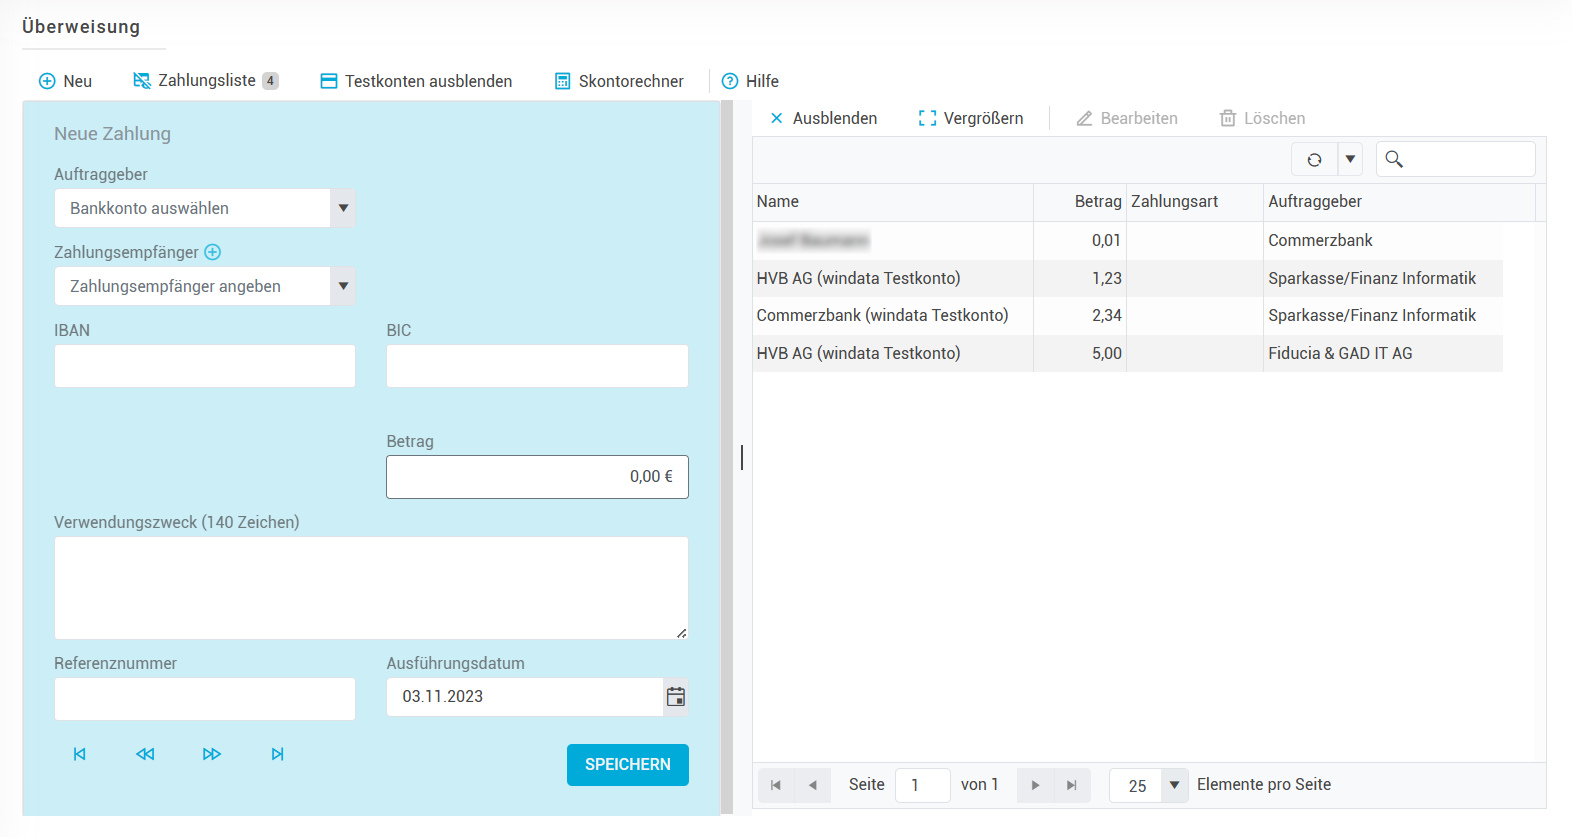This screenshot has height=837, width=1572.
Task: Go to previous record with rewind icon
Action: pyautogui.click(x=145, y=754)
